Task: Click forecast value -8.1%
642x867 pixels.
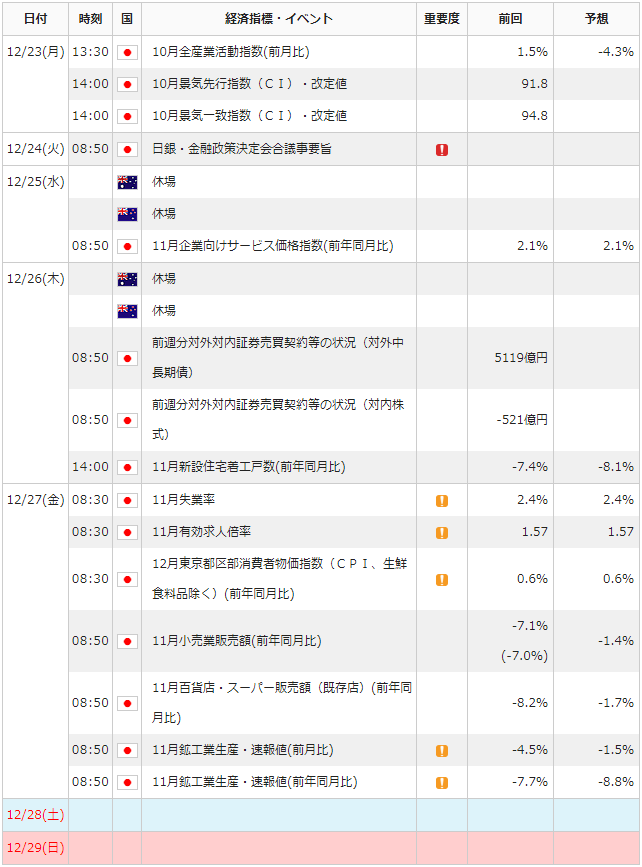Action: 615,467
